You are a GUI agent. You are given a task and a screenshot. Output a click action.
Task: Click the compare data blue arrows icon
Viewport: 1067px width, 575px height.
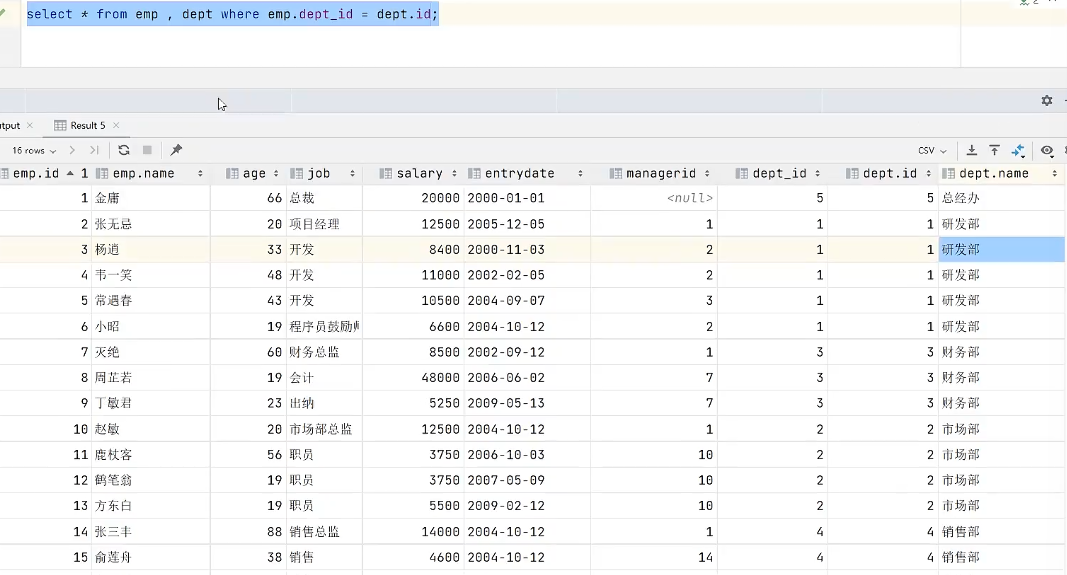1018,150
